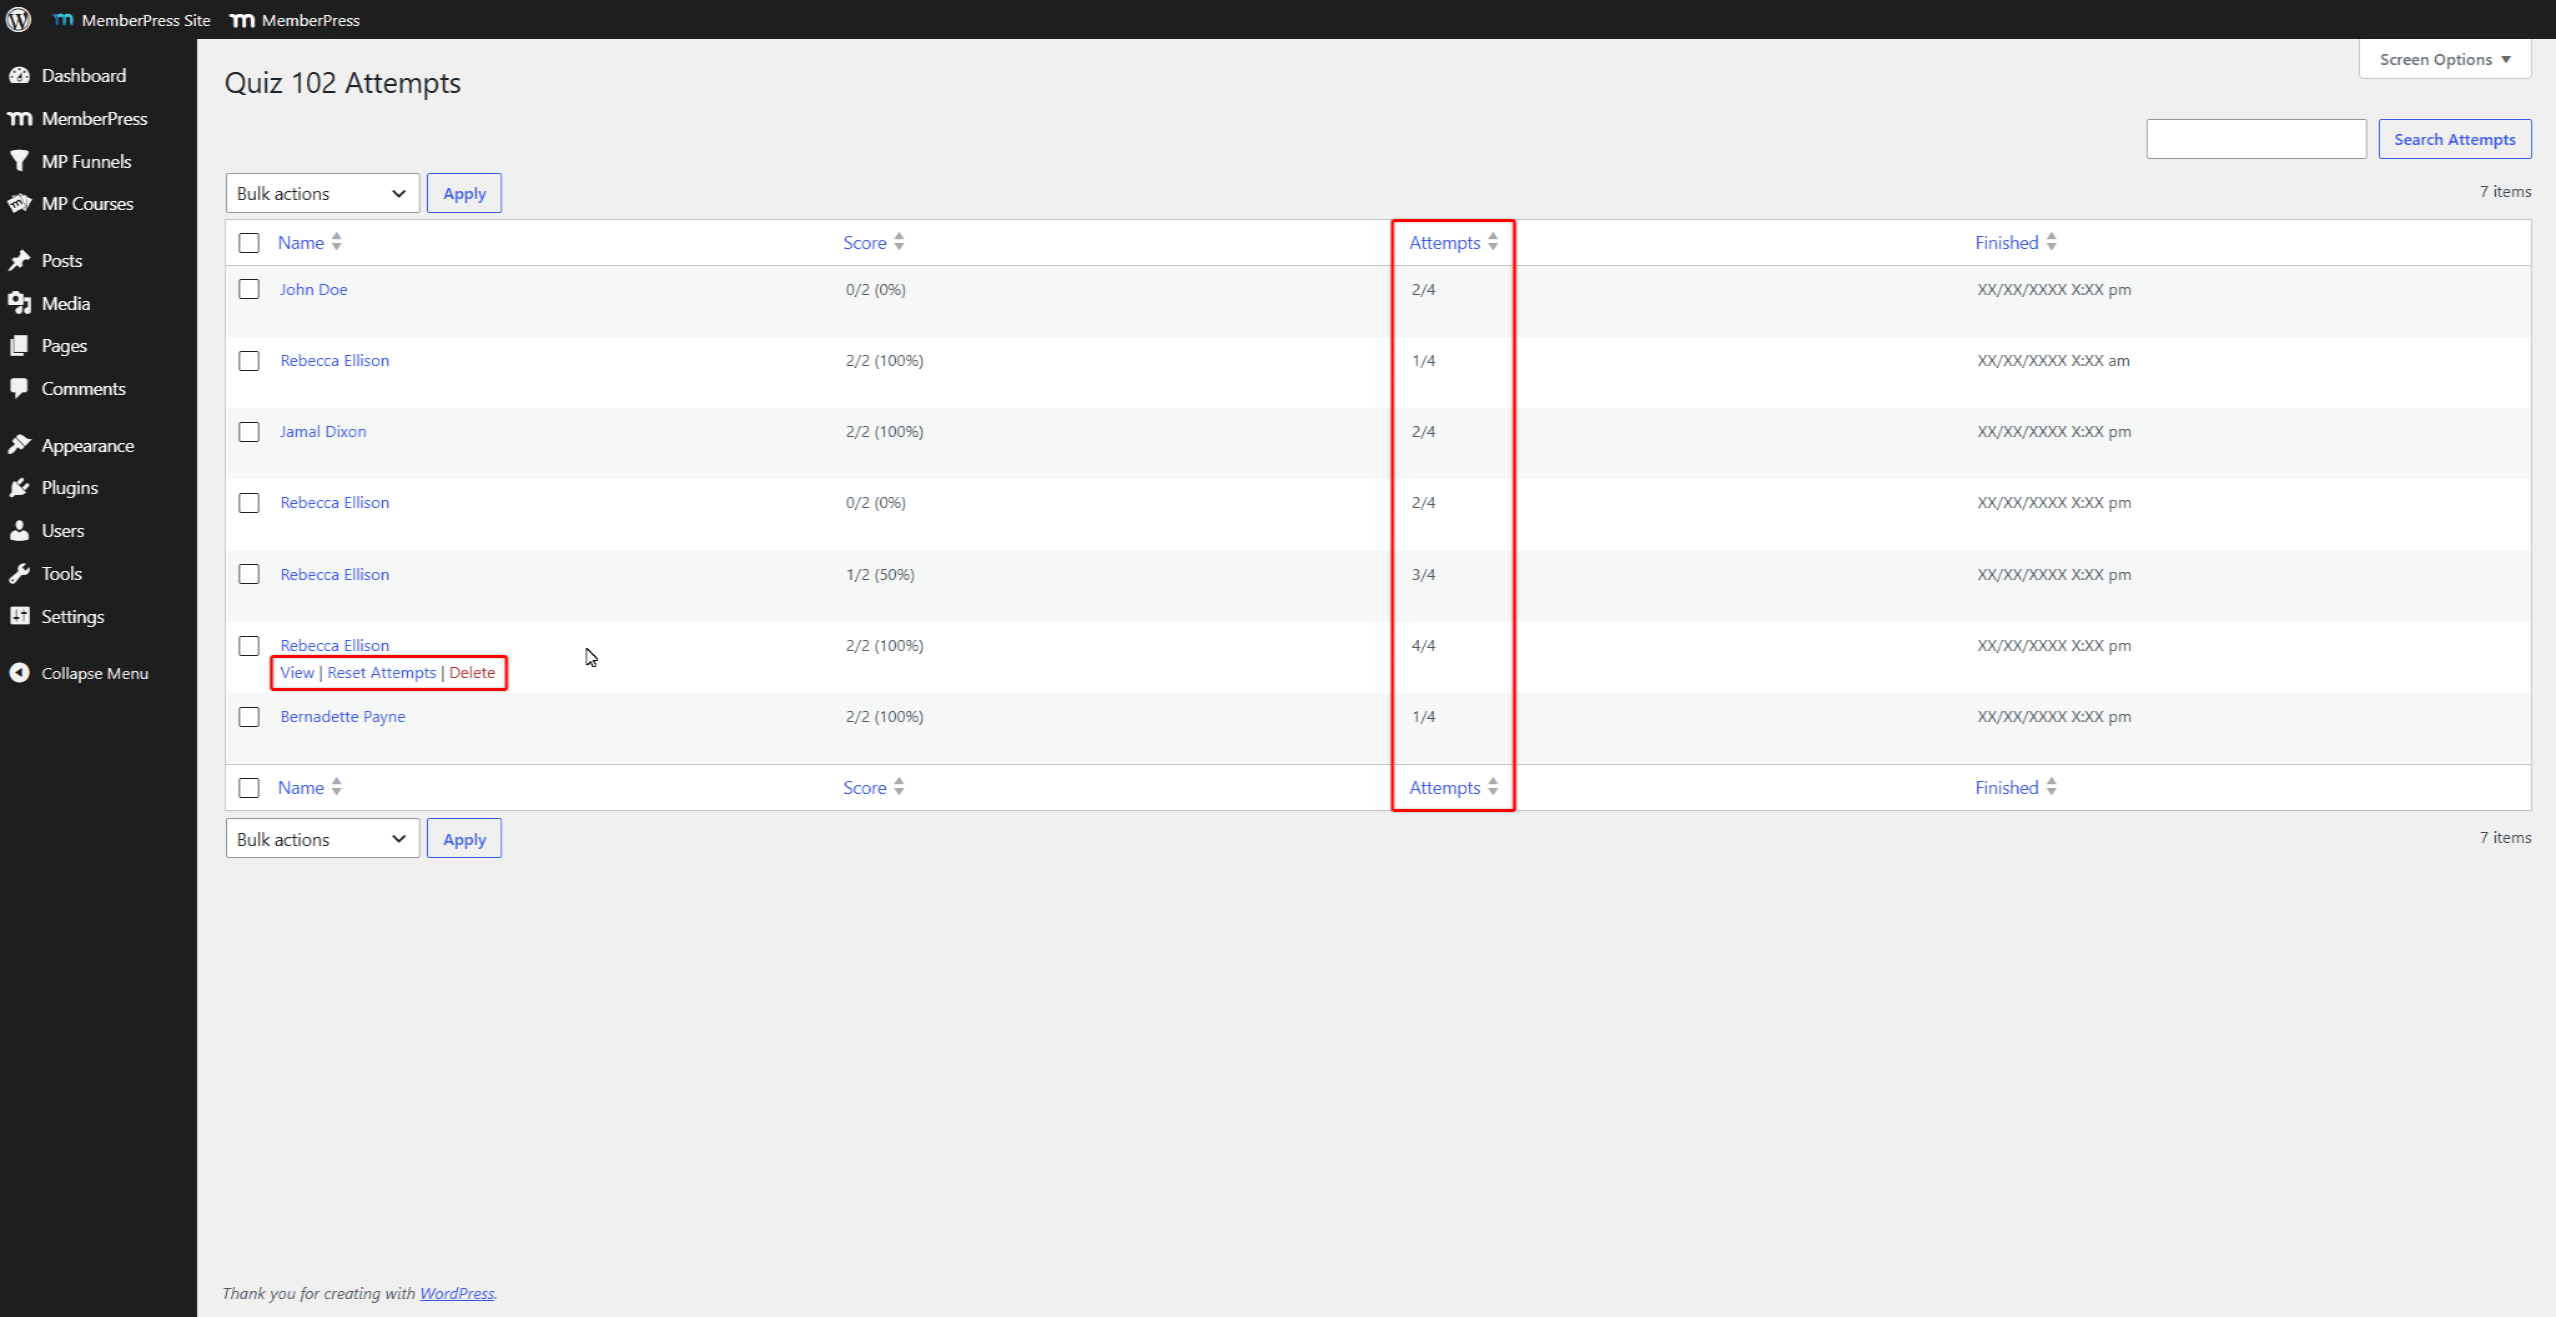Expand the Screen Options panel

coord(2445,59)
